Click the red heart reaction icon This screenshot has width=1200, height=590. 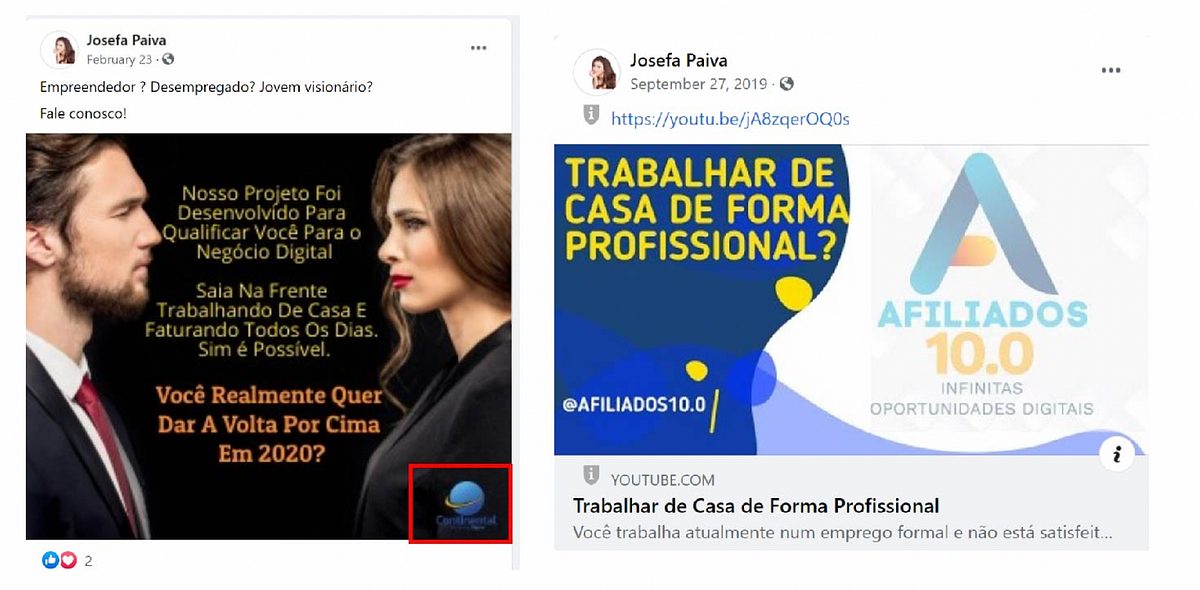[68, 560]
